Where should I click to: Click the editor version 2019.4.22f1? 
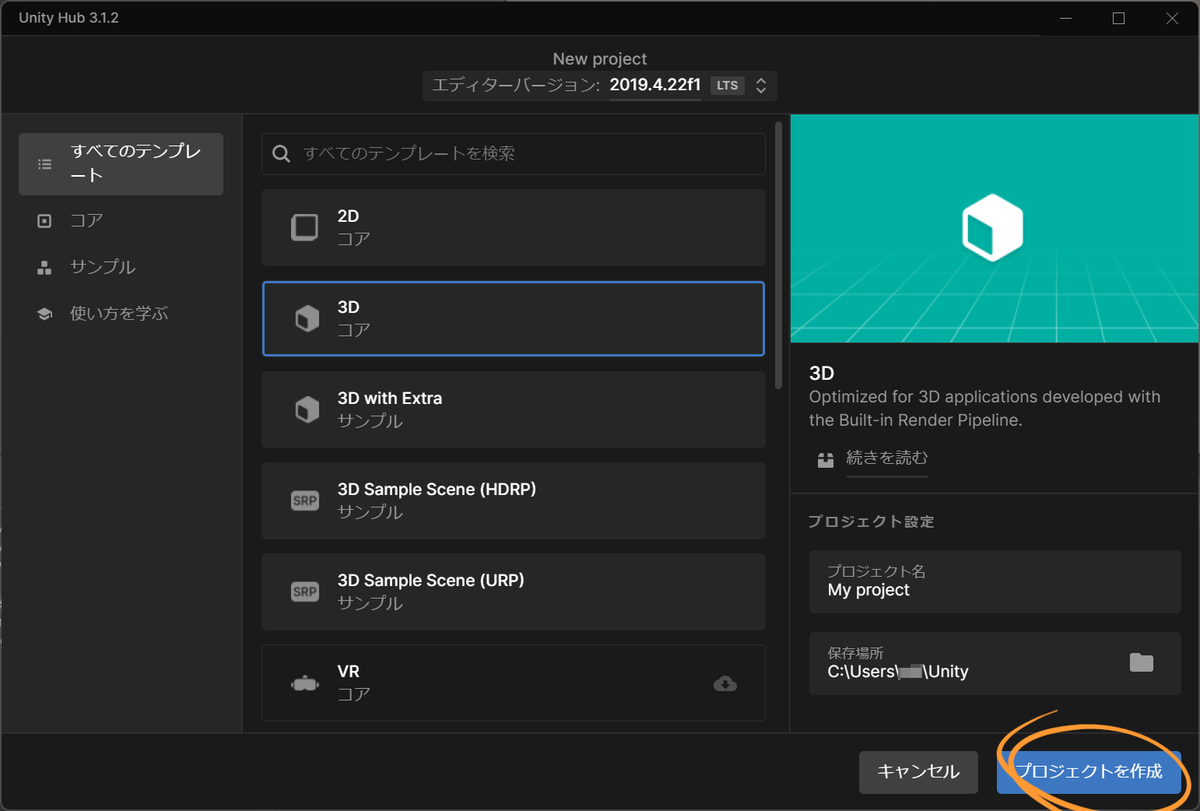[x=655, y=85]
